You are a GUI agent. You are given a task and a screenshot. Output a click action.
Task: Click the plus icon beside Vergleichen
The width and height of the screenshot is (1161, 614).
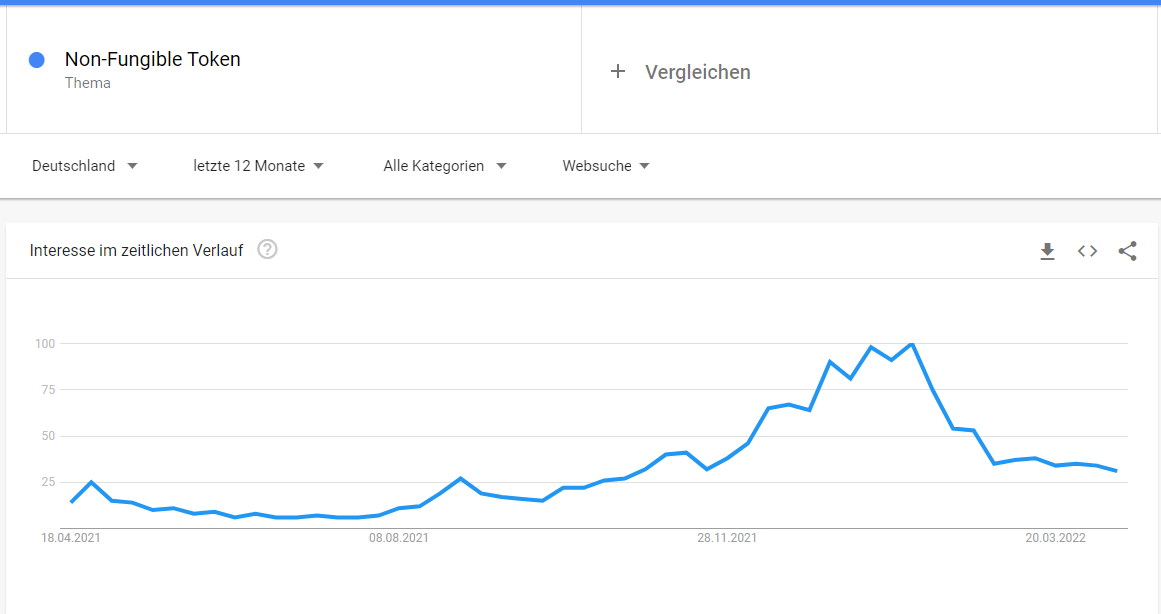[618, 71]
